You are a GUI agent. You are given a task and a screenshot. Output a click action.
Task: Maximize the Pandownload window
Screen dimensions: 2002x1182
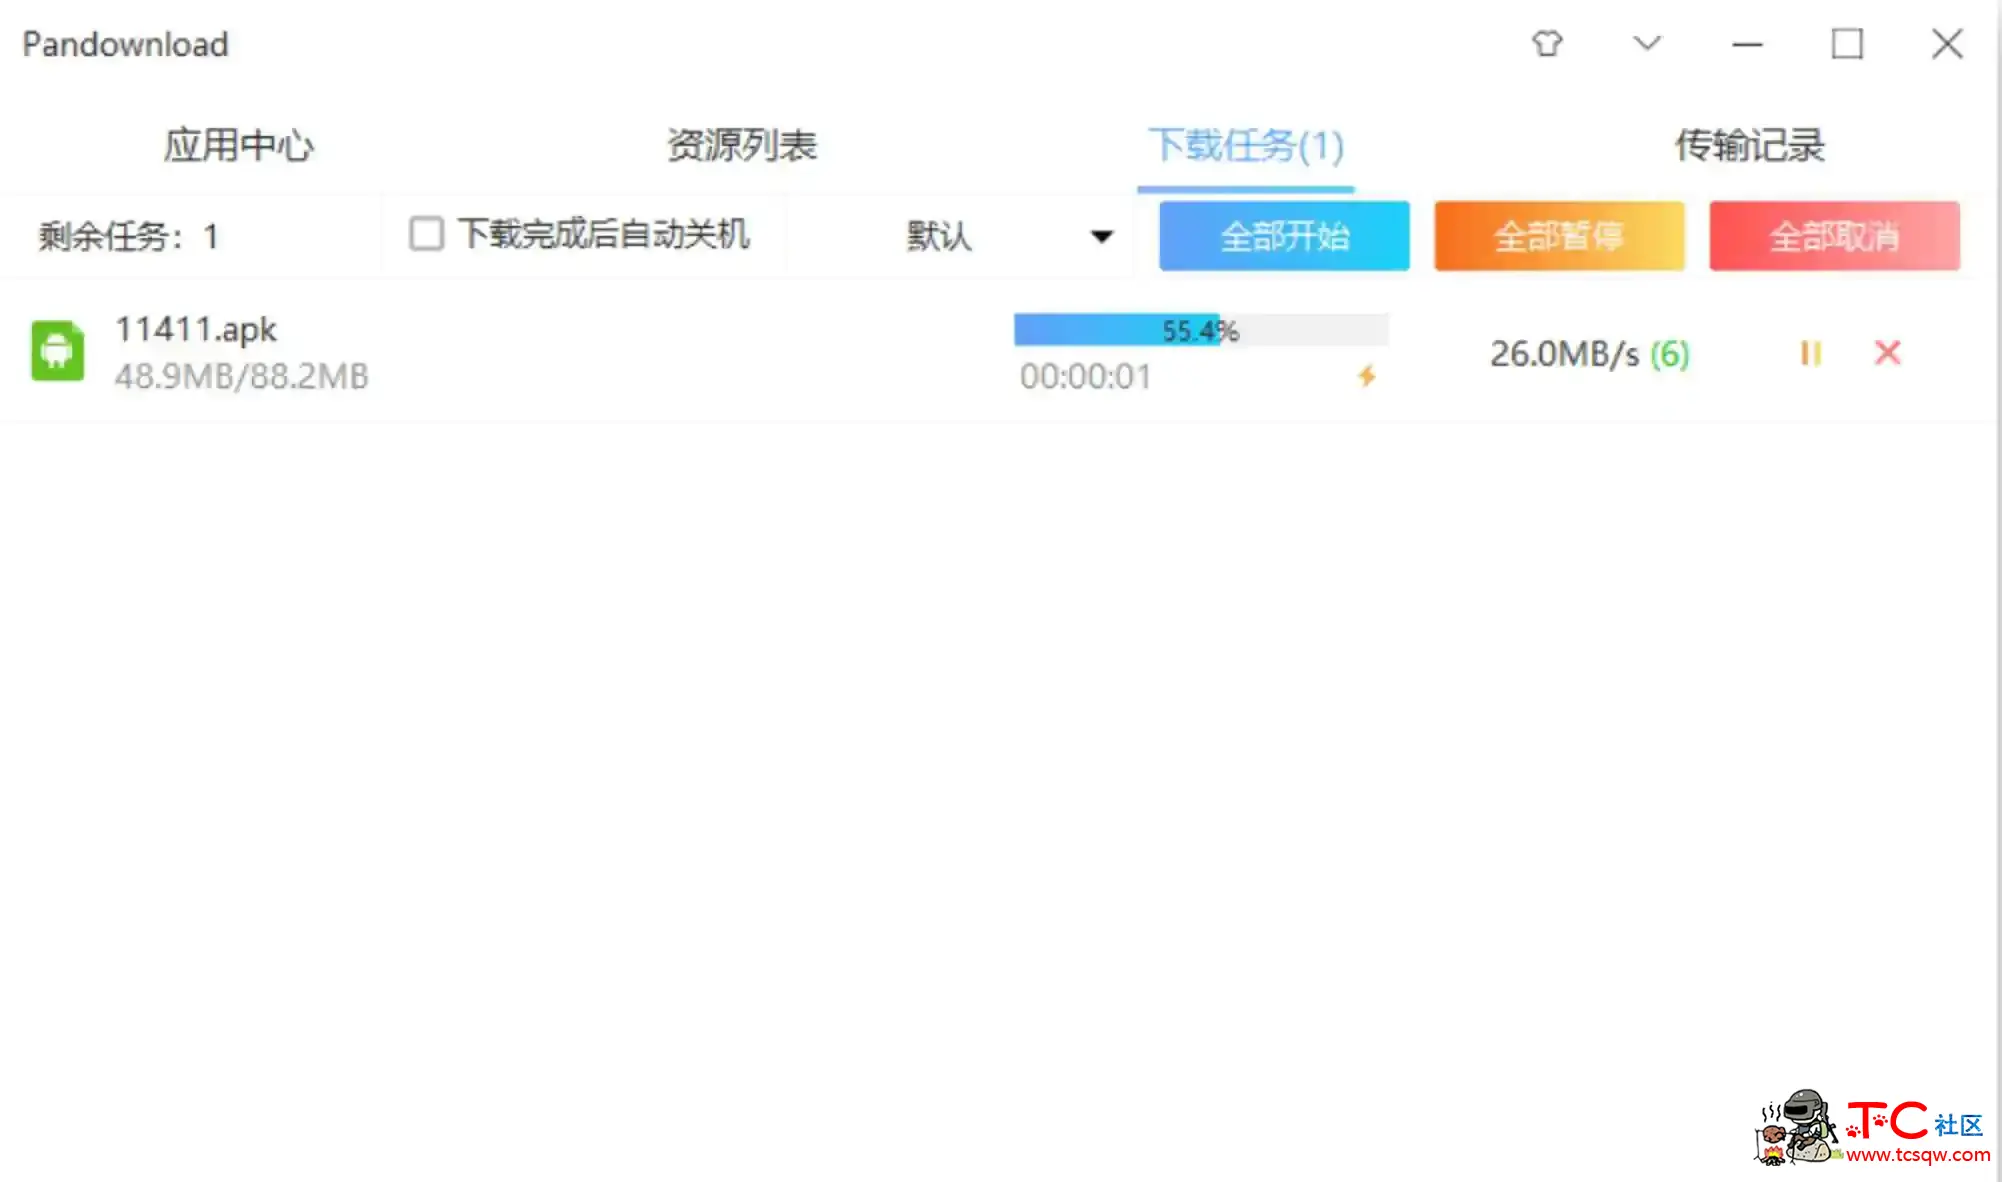click(x=1847, y=44)
